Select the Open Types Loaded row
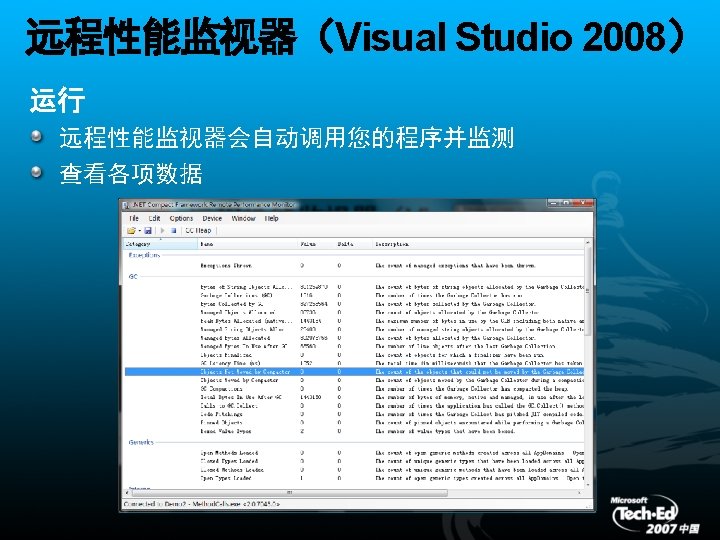720x540 pixels. point(354,478)
